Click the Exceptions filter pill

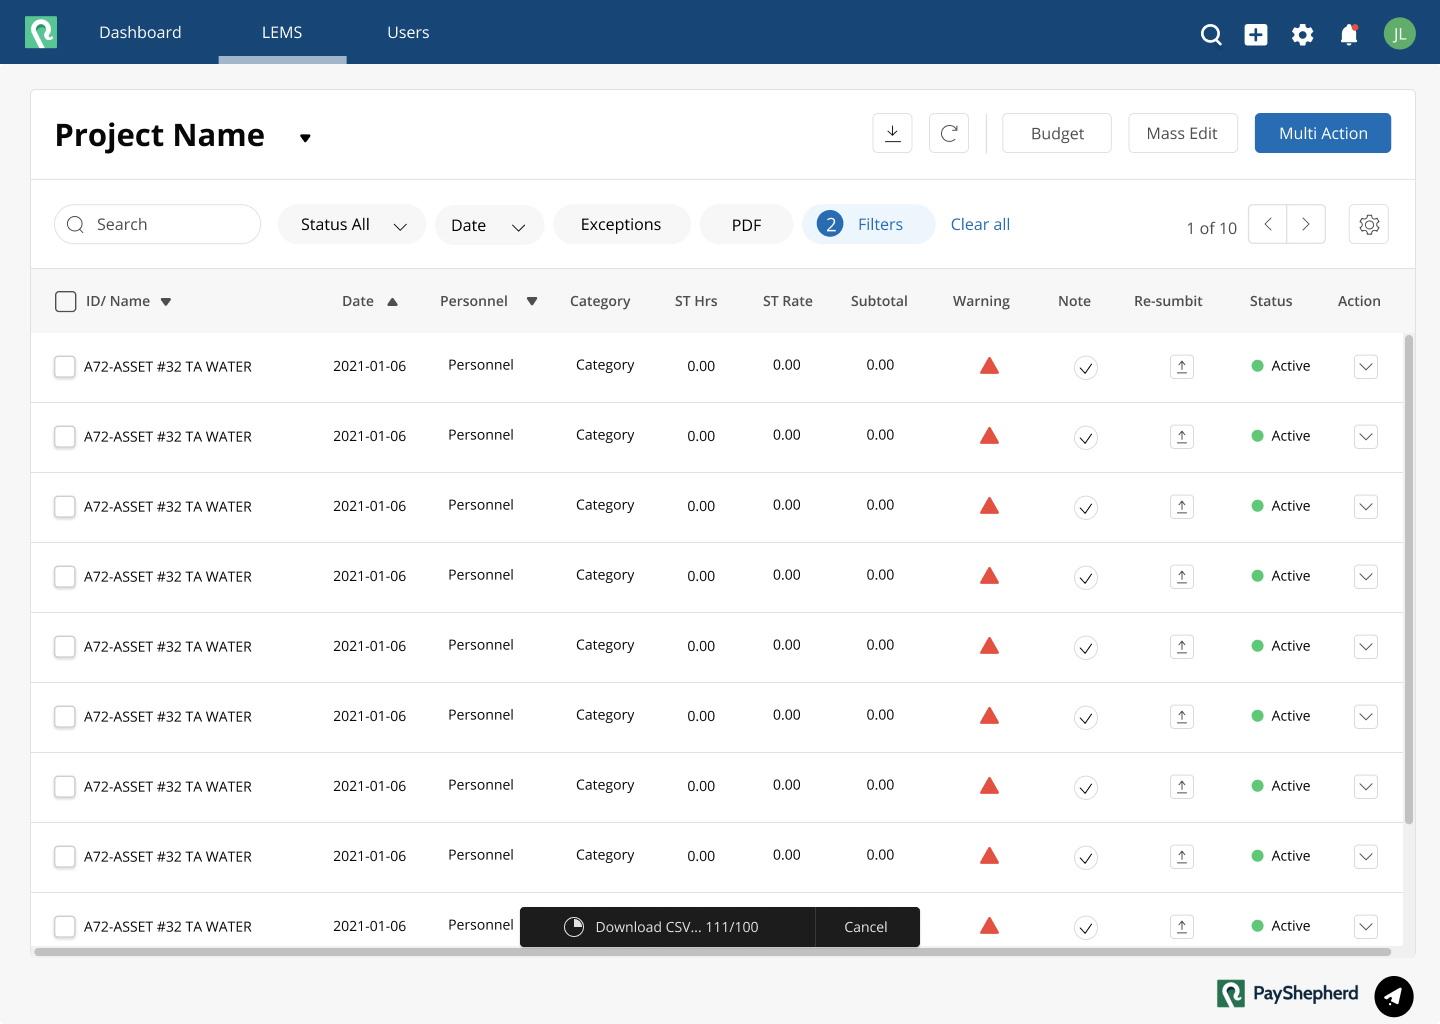click(x=621, y=224)
